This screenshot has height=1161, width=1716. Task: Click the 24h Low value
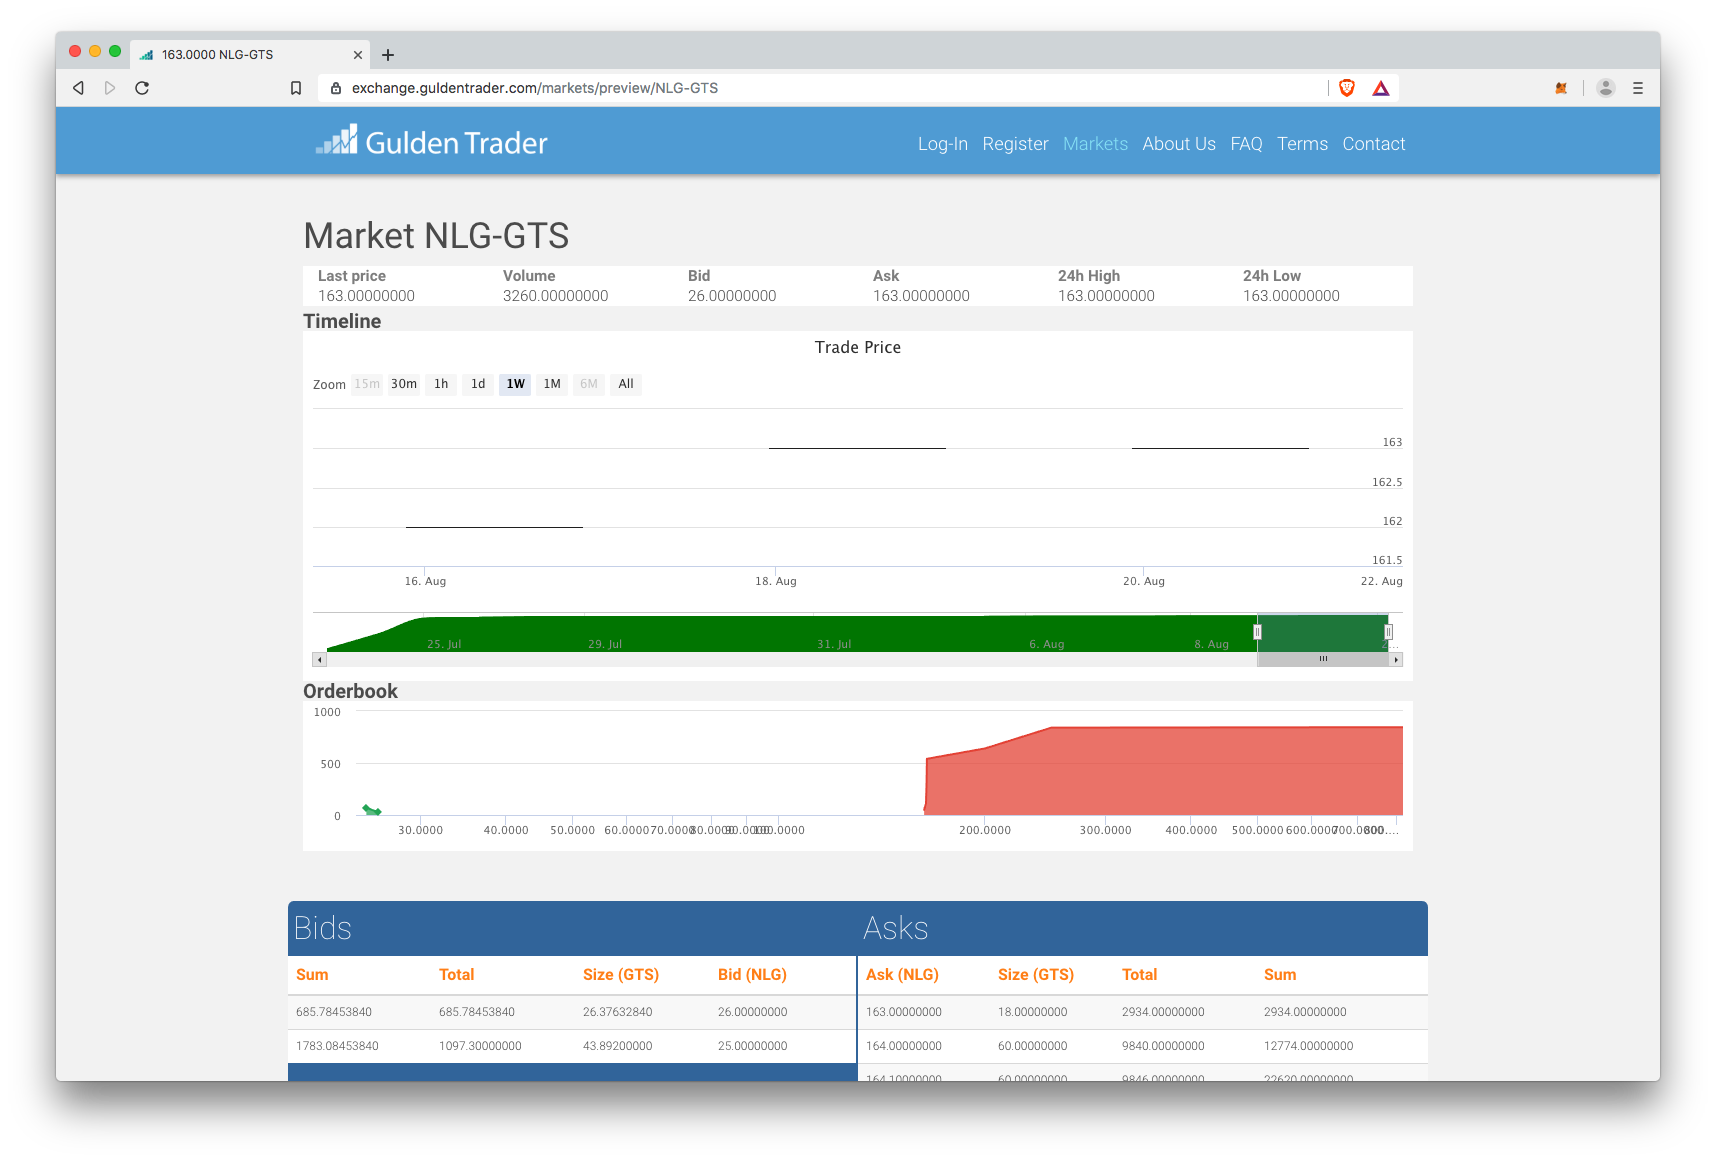(x=1291, y=296)
